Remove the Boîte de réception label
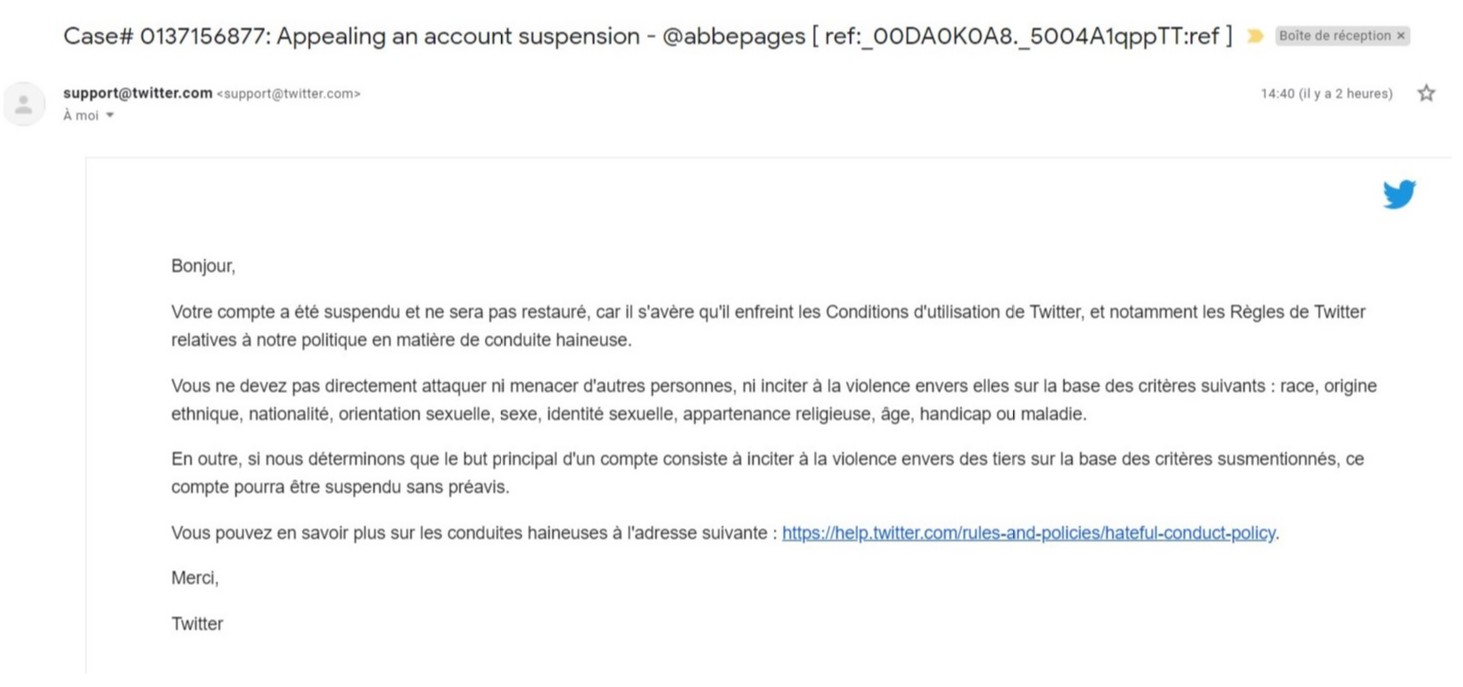 (x=1400, y=36)
